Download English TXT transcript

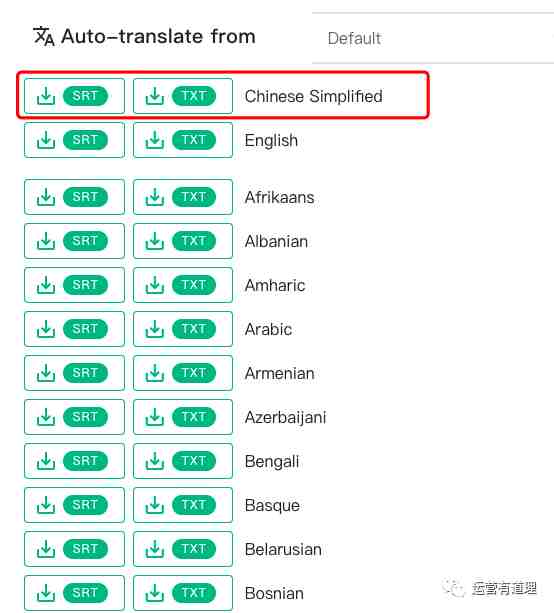pyautogui.click(x=183, y=140)
